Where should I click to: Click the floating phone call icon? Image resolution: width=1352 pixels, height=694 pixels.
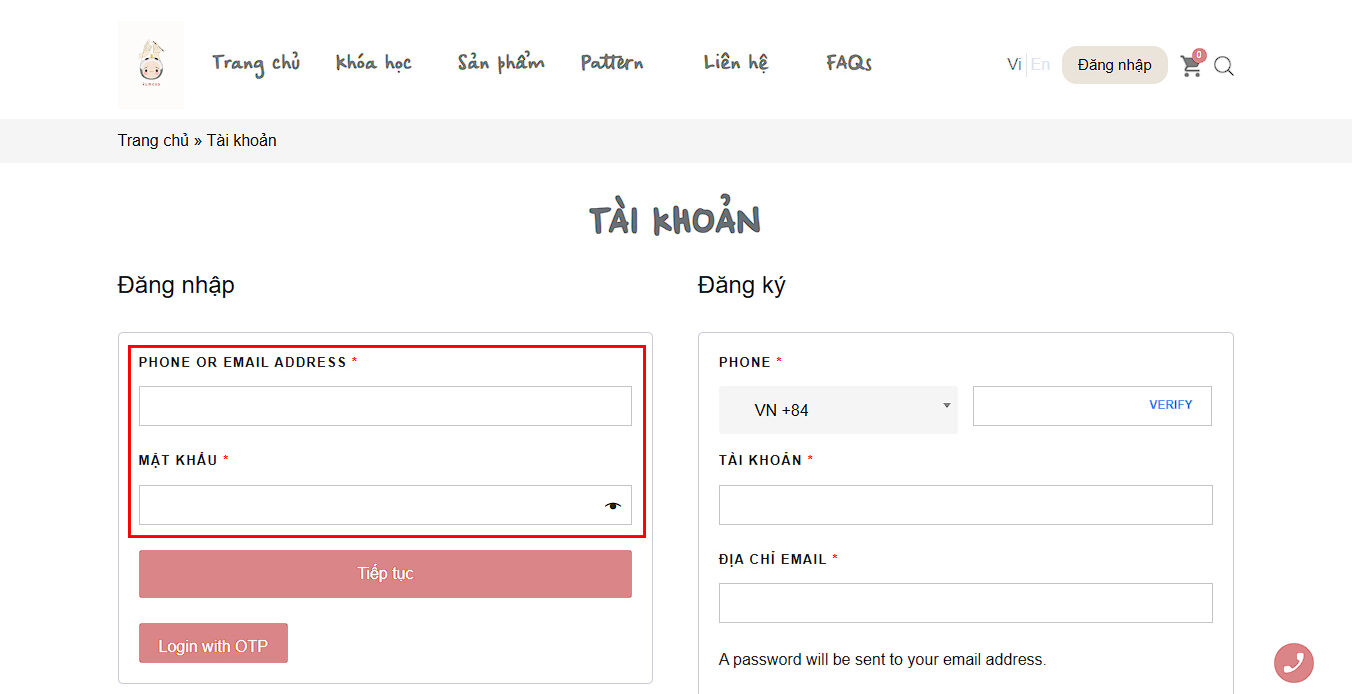click(x=1293, y=662)
